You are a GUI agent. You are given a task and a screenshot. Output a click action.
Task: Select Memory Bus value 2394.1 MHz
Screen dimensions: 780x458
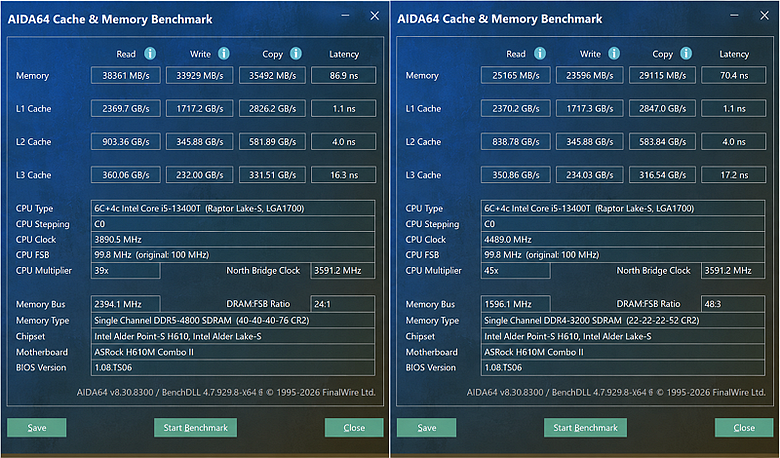126,304
